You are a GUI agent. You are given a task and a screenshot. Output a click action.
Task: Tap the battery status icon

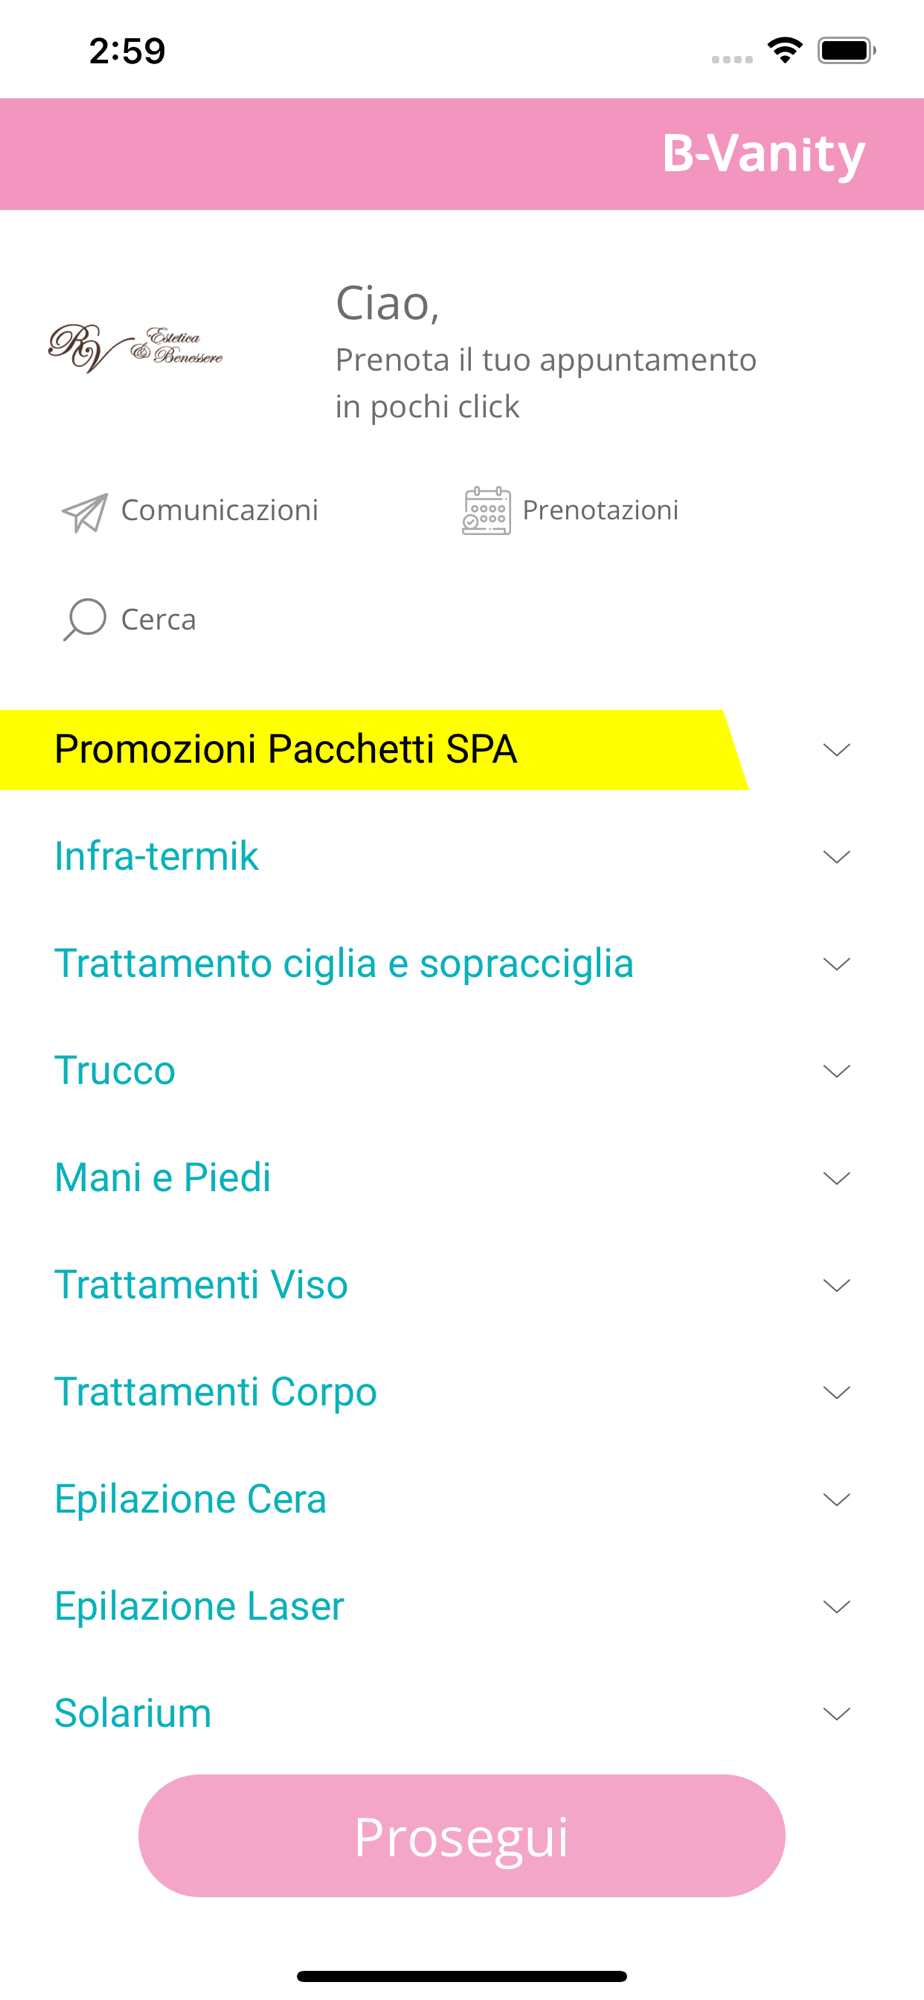point(846,50)
